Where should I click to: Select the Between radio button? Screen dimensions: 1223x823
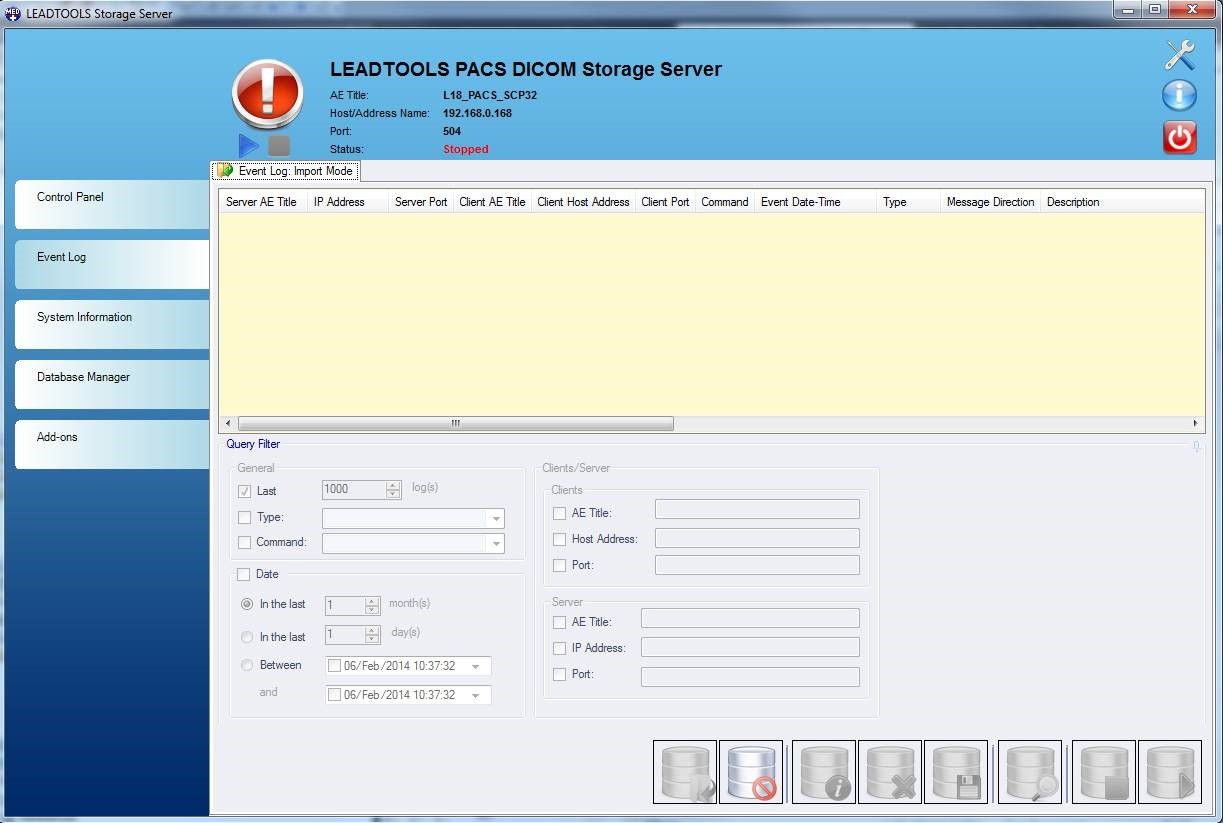[247, 665]
